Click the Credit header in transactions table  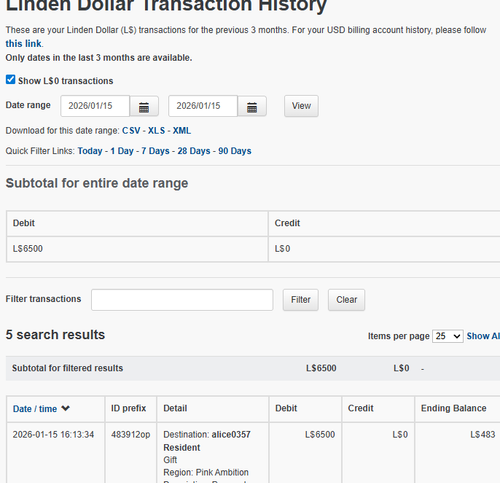click(360, 408)
